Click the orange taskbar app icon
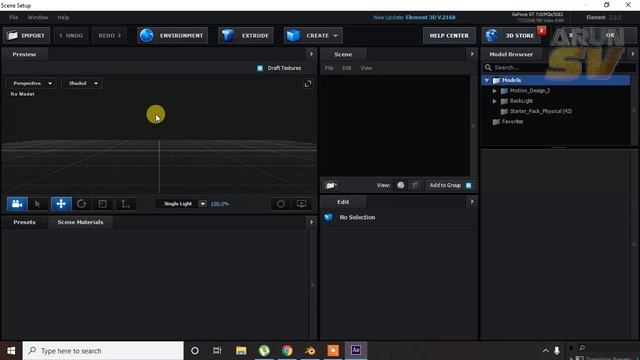The width and height of the screenshot is (640, 360). [333, 351]
